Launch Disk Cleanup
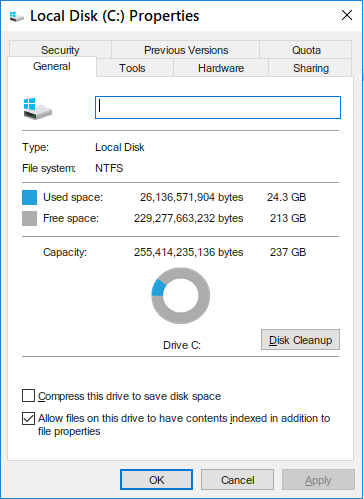Image resolution: width=364 pixels, height=499 pixels. pyautogui.click(x=300, y=340)
